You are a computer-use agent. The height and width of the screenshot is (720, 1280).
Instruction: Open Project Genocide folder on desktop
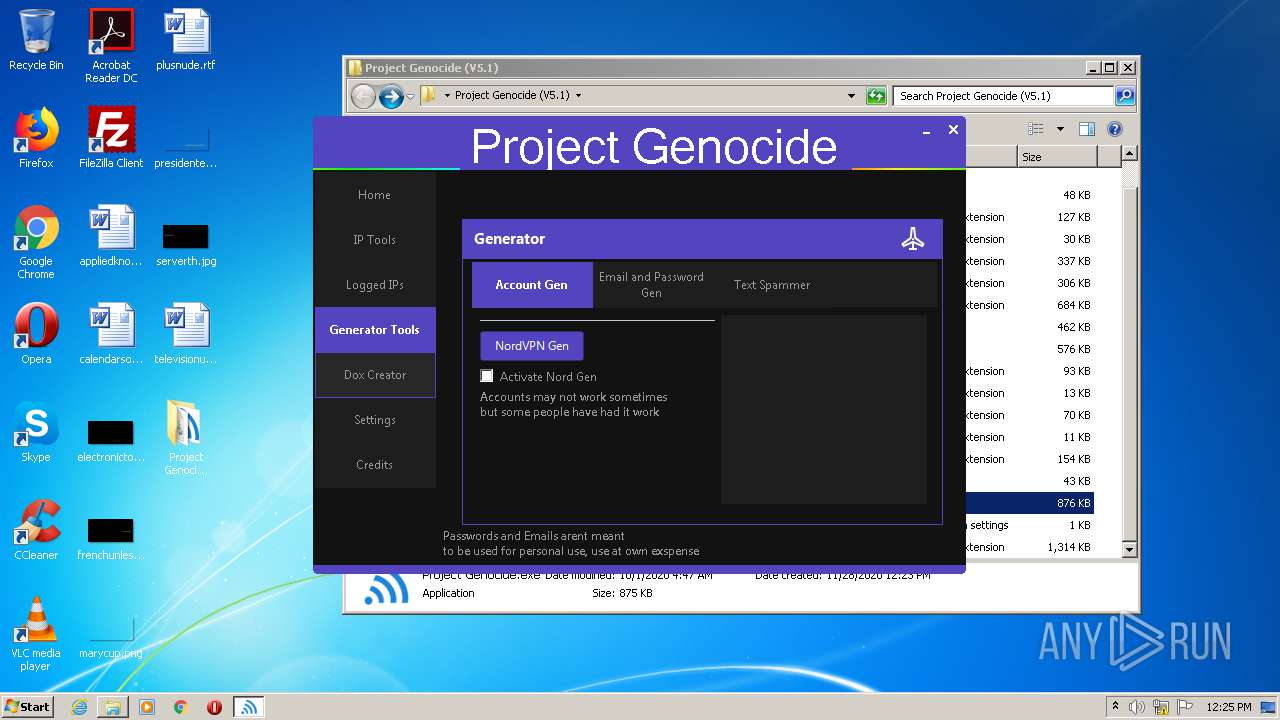pos(186,438)
